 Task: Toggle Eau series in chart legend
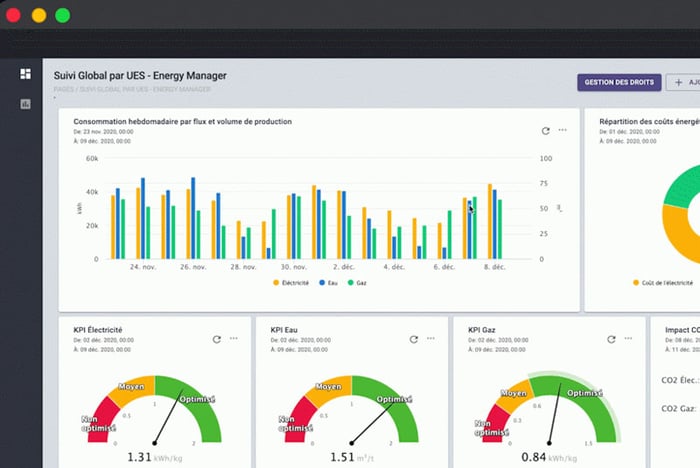coord(328,283)
